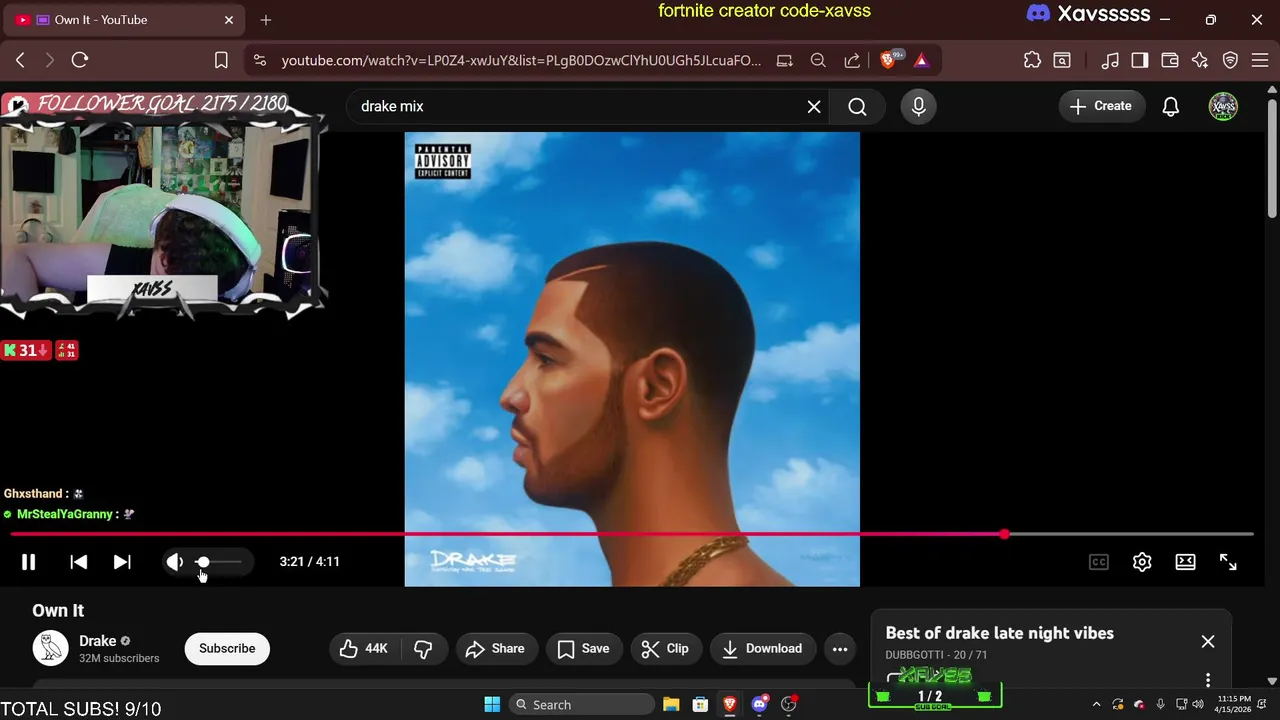
Task: Open playlist options three-dot menu
Action: [1208, 679]
